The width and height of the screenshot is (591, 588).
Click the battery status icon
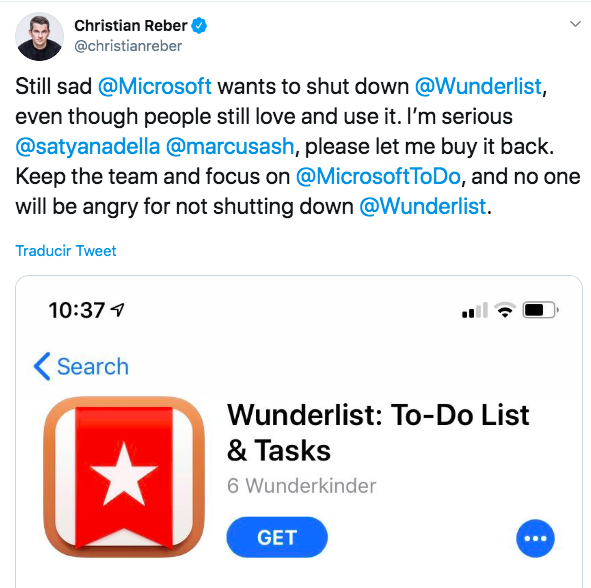[x=540, y=310]
